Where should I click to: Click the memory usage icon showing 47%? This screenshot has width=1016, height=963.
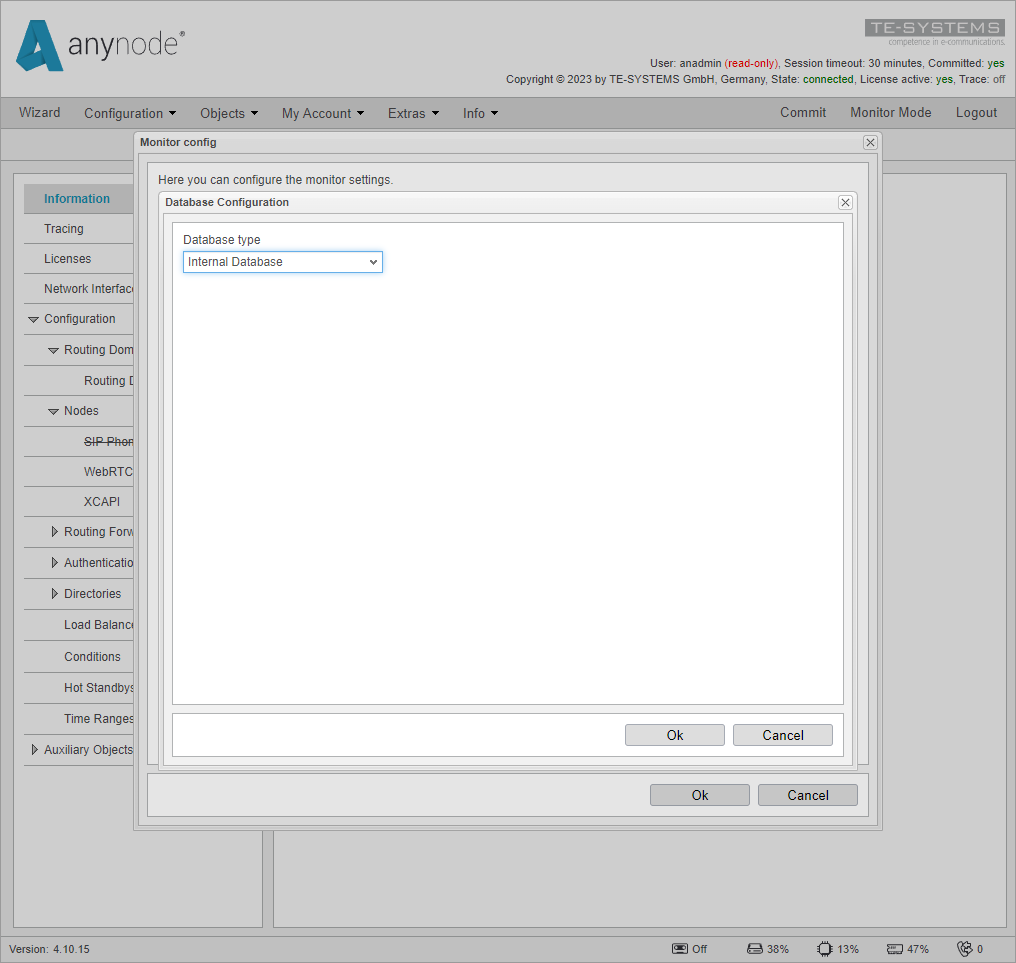point(893,948)
